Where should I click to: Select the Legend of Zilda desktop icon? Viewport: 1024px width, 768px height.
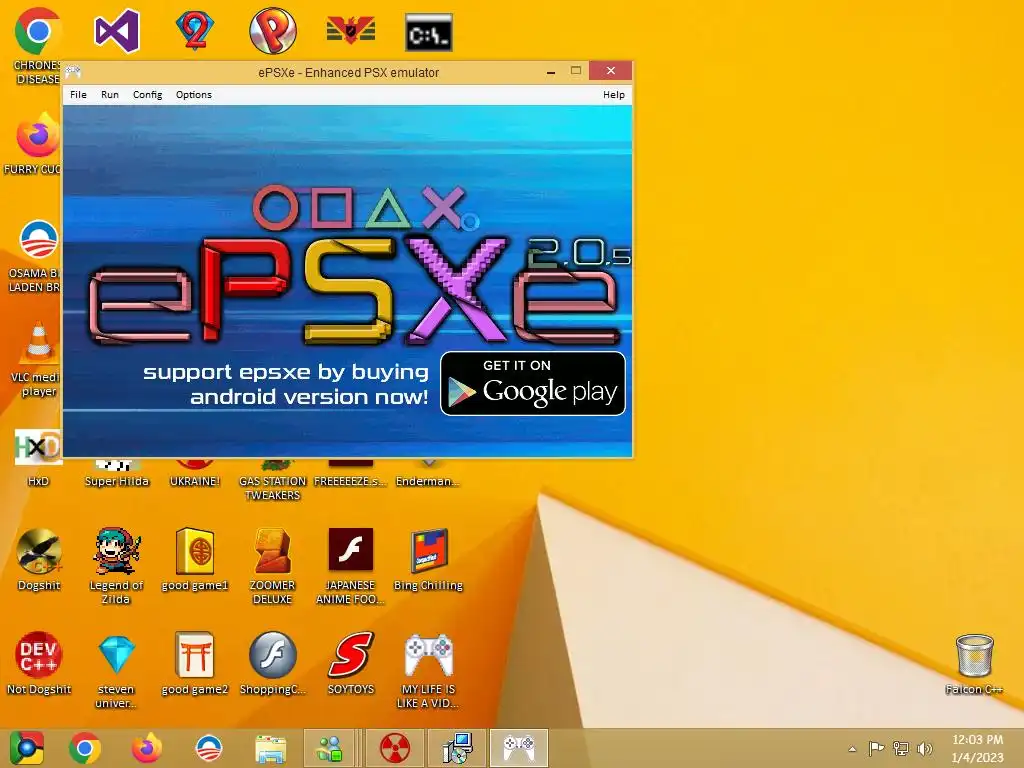click(x=116, y=551)
